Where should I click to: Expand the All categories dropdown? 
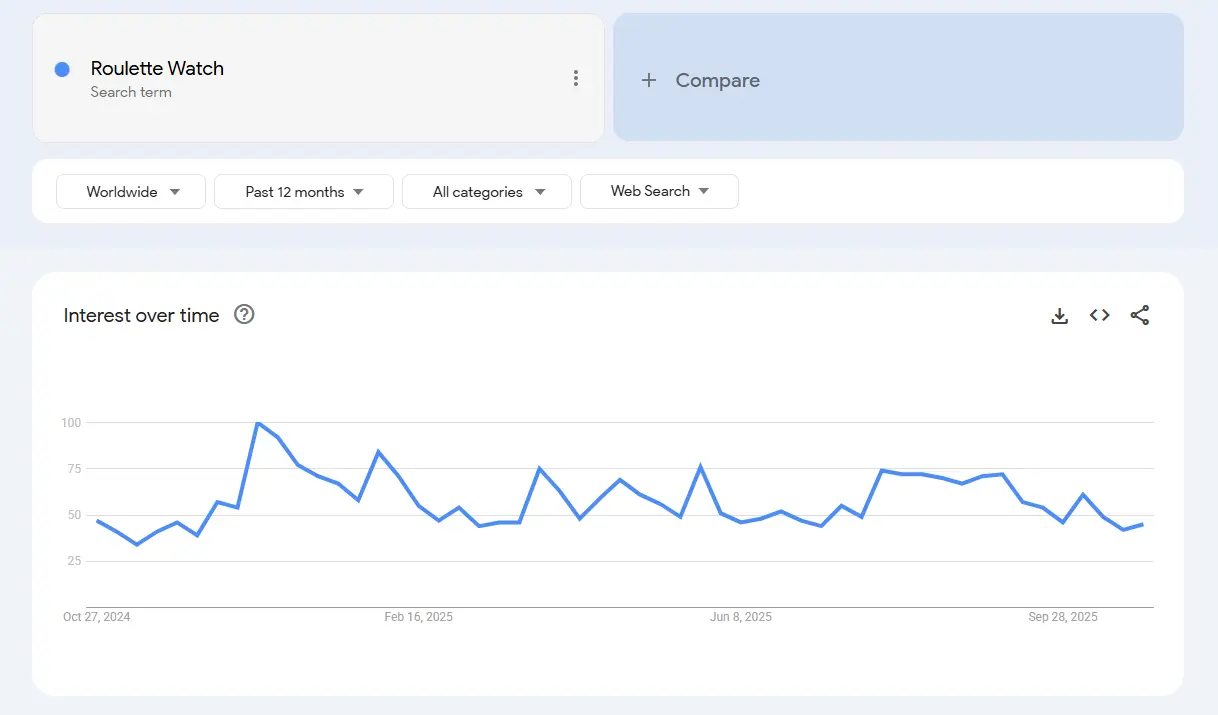pyautogui.click(x=487, y=192)
